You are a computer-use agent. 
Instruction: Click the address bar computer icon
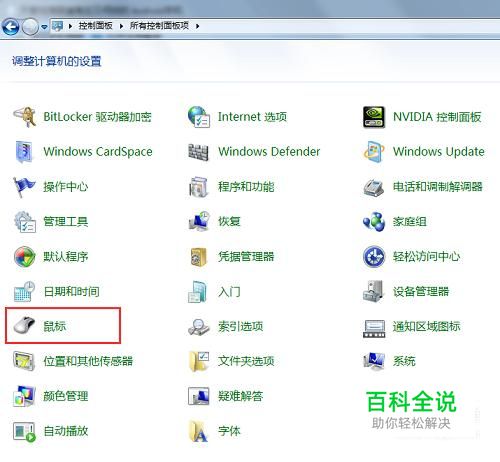pyautogui.click(x=58, y=26)
